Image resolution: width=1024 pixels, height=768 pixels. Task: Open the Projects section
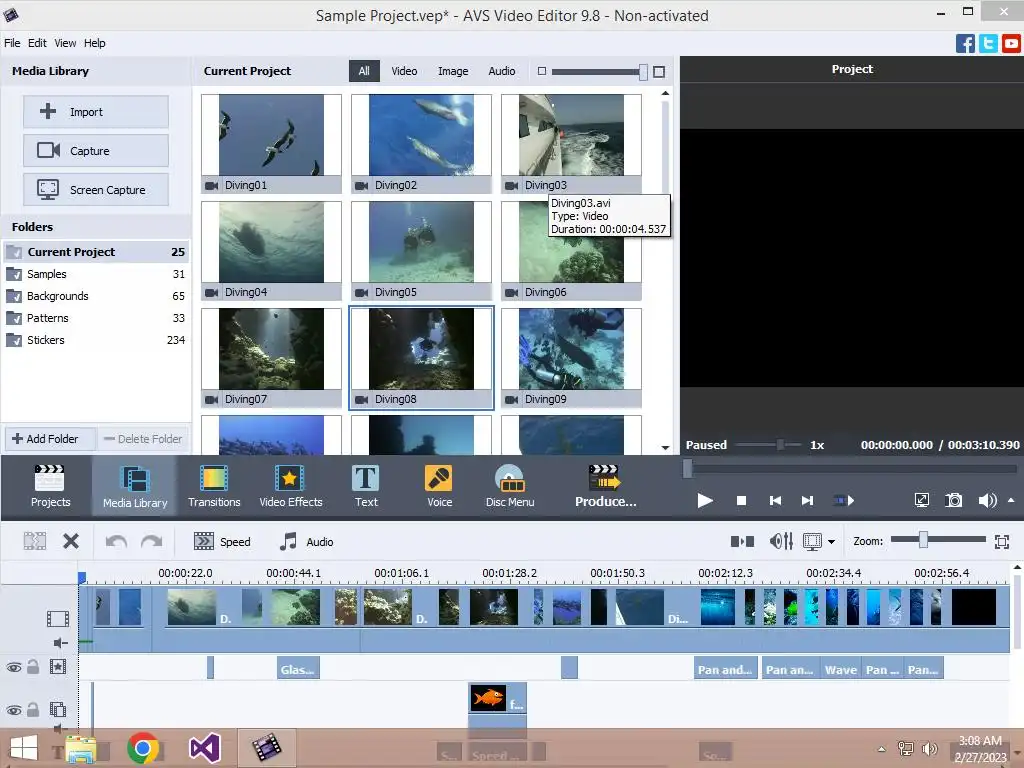[x=50, y=486]
